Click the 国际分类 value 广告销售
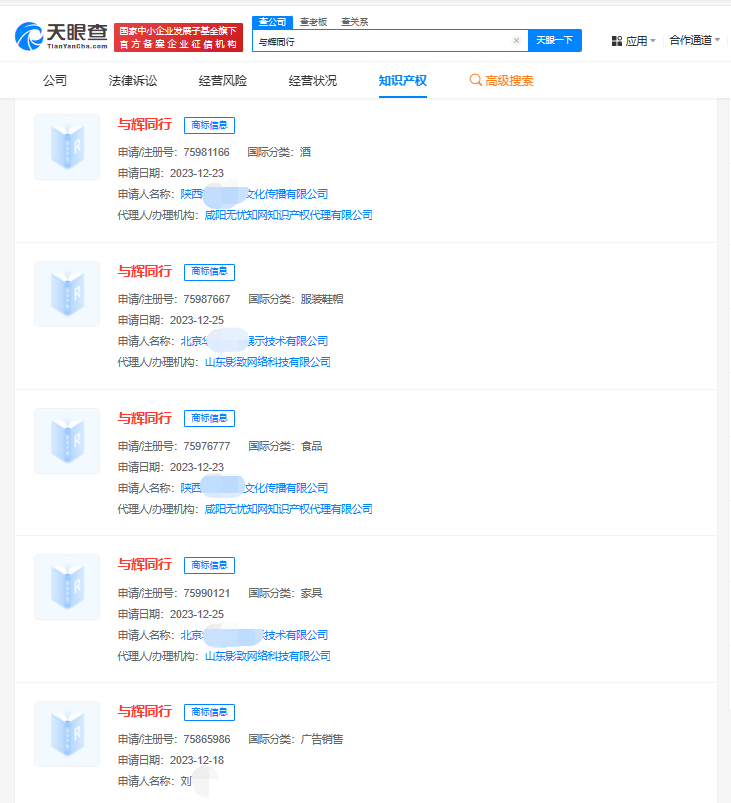Image resolution: width=731 pixels, height=803 pixels. tap(322, 739)
